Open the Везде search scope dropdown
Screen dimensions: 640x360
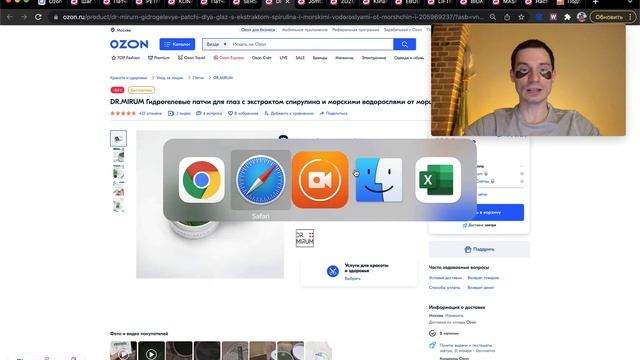(x=216, y=44)
